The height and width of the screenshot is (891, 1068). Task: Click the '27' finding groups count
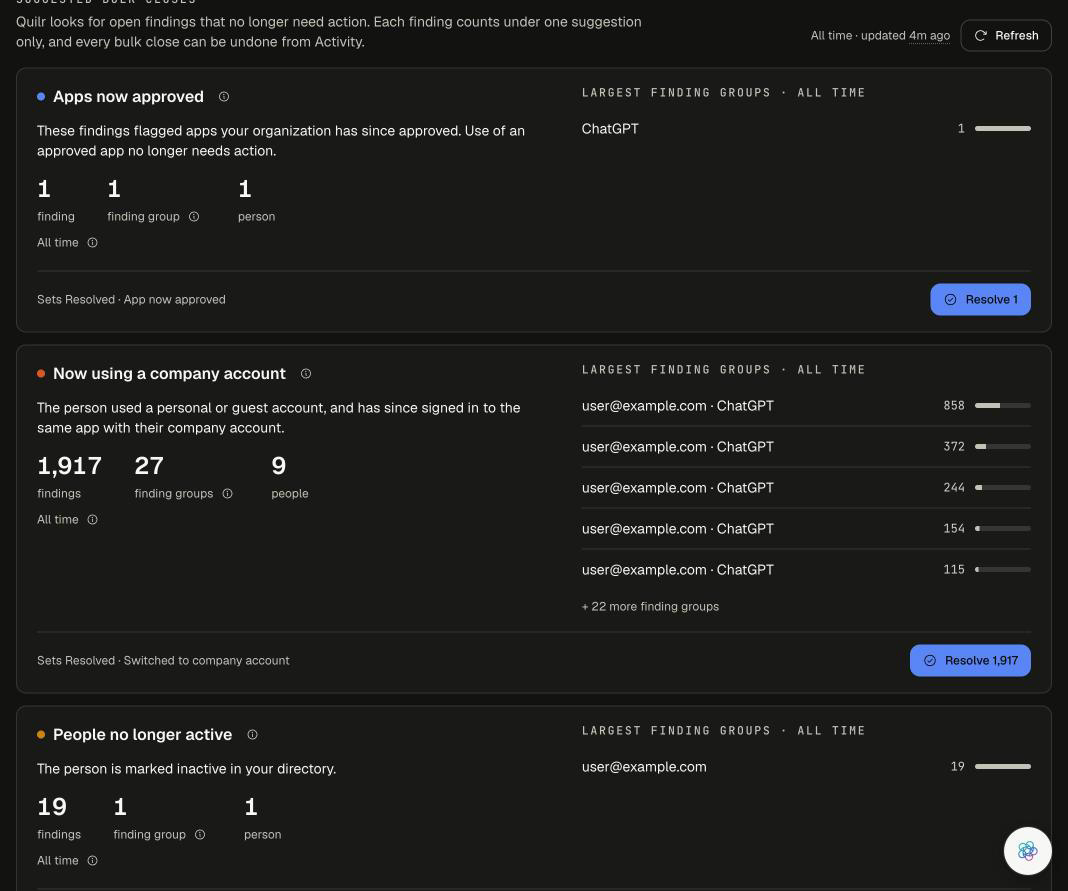pyautogui.click(x=149, y=466)
